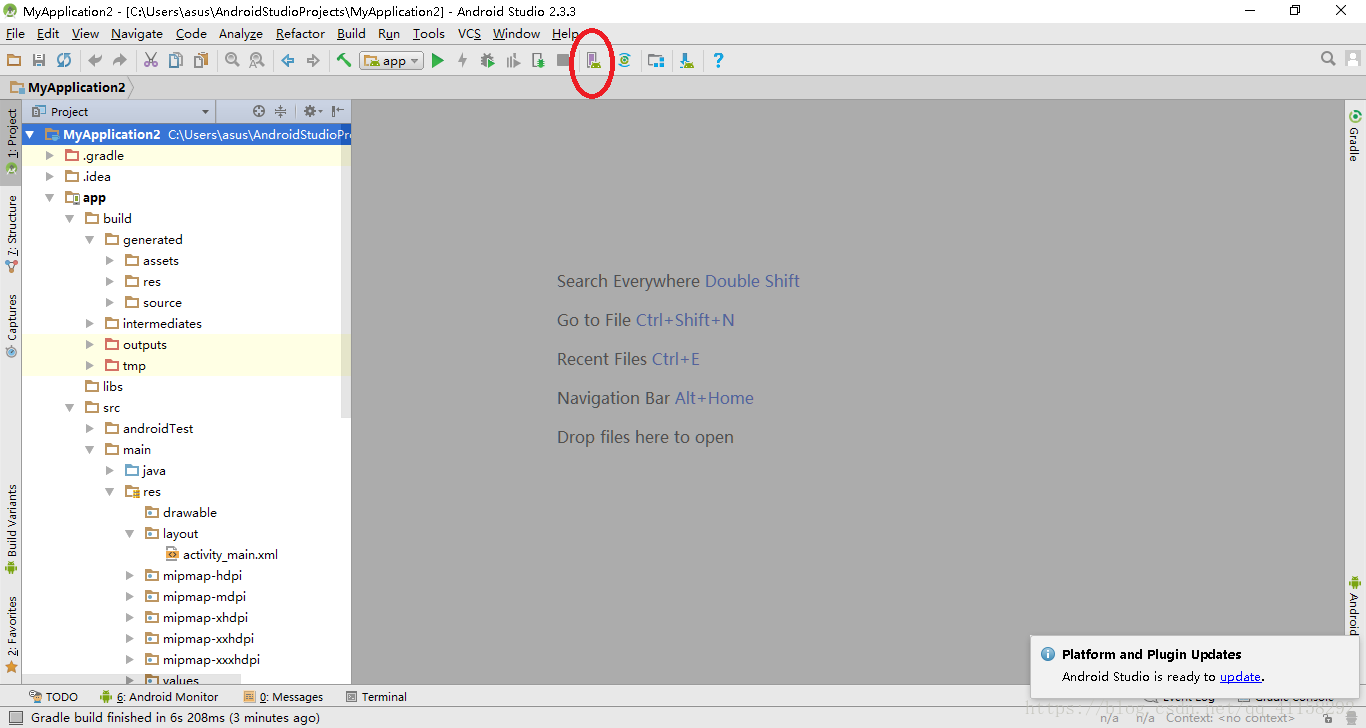Save all files with floppy icon

(39, 60)
